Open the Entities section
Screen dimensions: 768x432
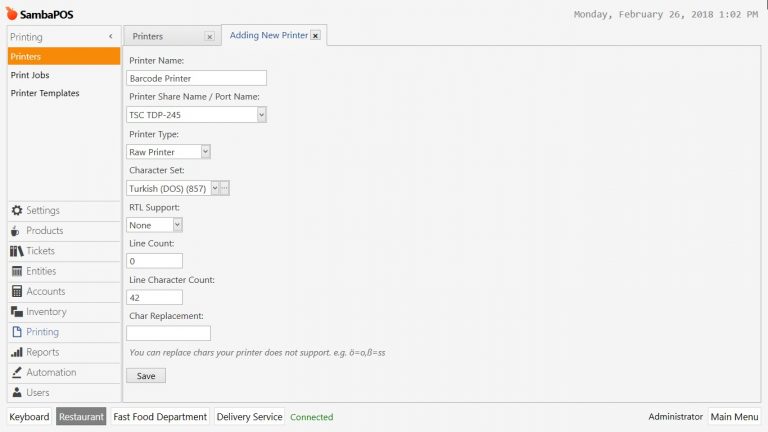click(x=64, y=271)
